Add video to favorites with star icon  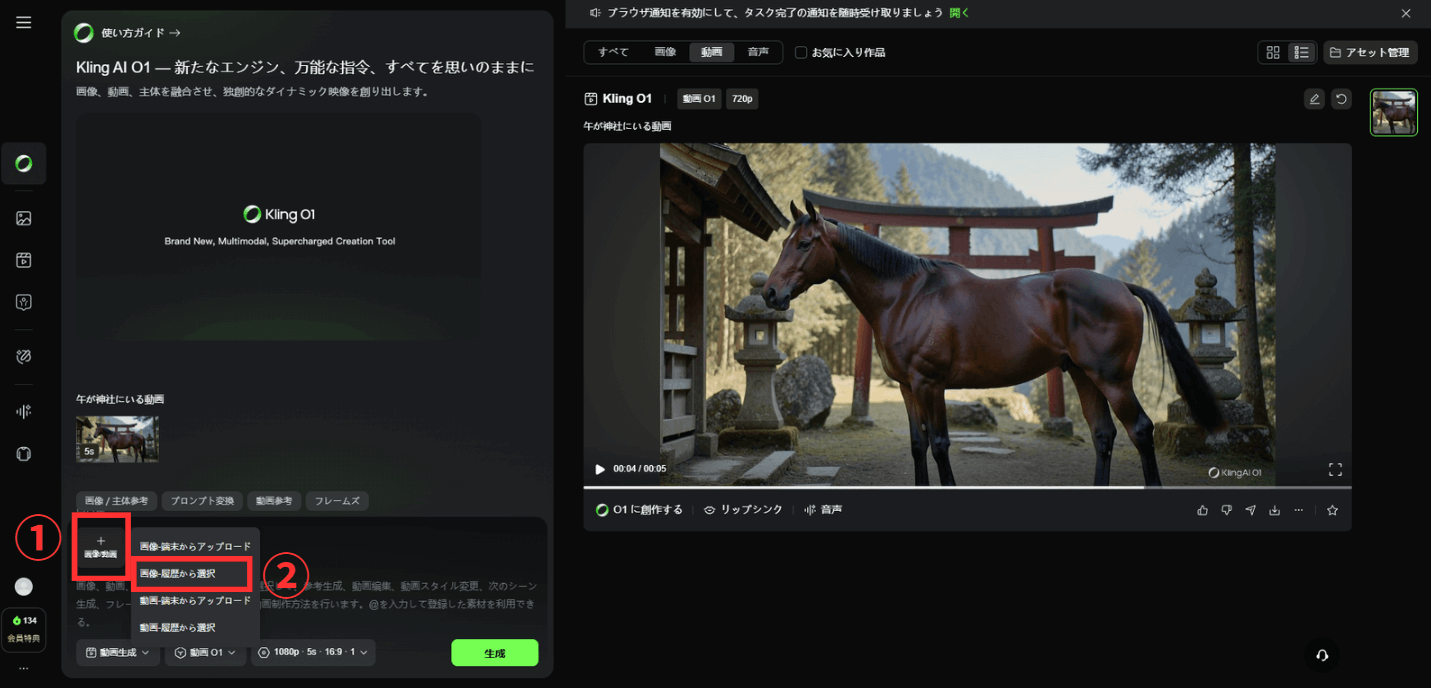tap(1332, 510)
